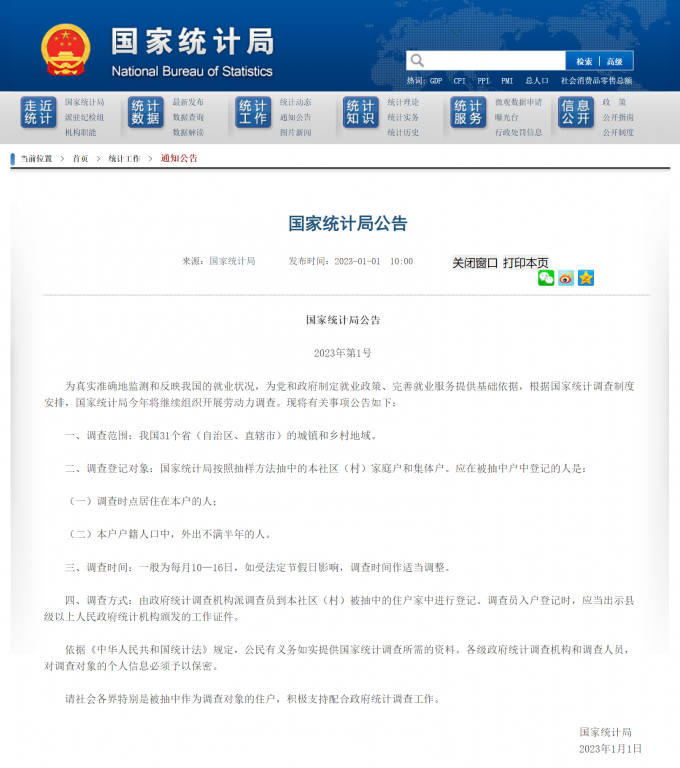Open the 统计工作 blue tile

(253, 112)
